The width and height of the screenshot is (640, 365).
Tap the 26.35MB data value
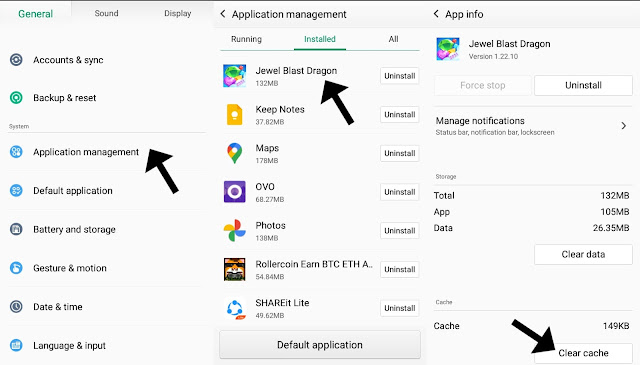click(x=611, y=228)
